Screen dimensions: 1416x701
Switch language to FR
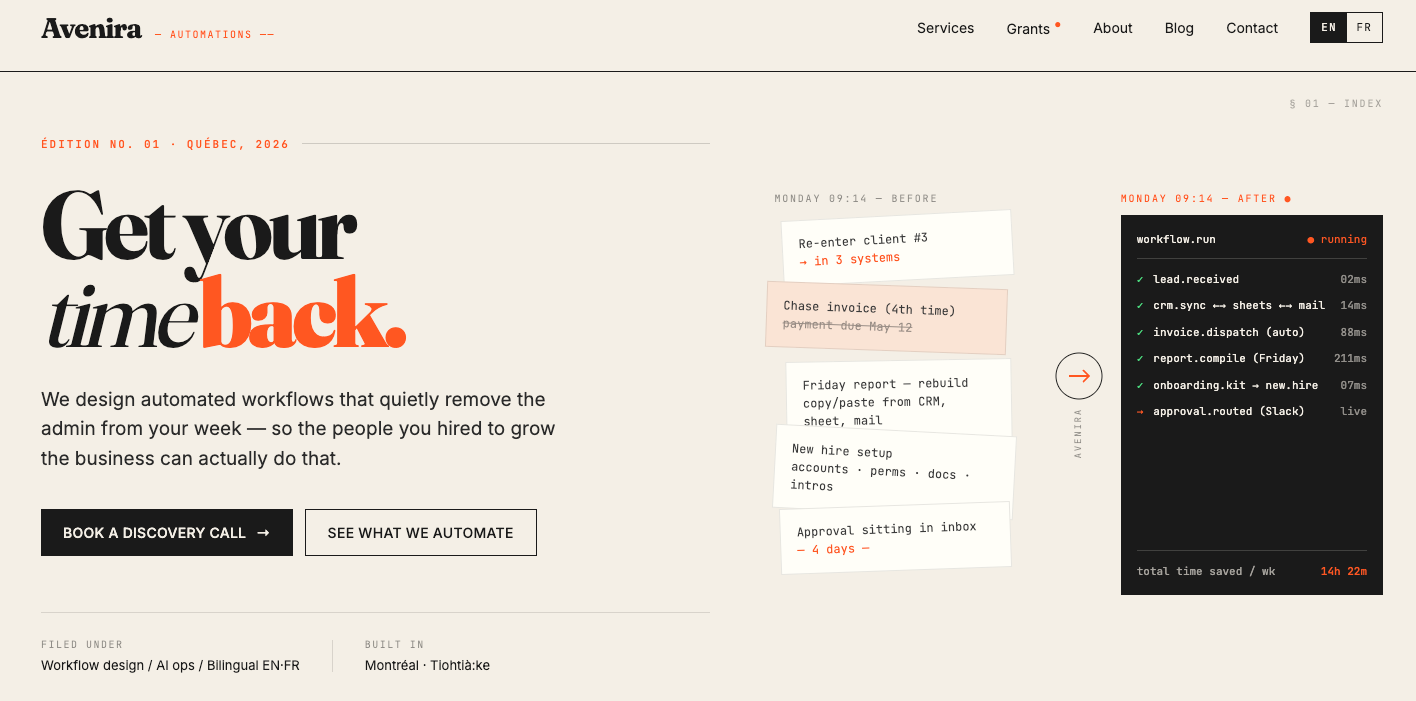(x=1364, y=28)
